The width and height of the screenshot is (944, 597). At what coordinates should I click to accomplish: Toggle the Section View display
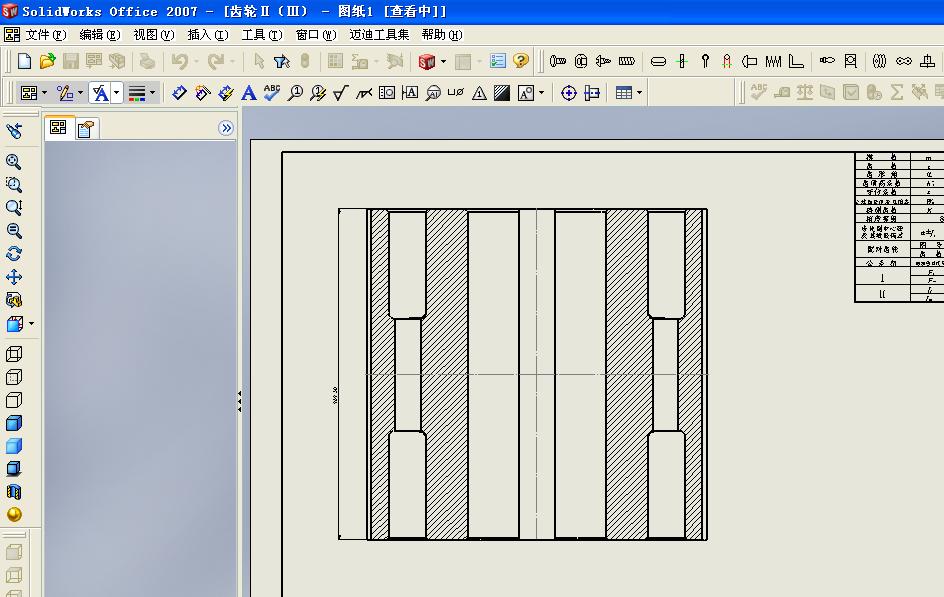(x=14, y=492)
